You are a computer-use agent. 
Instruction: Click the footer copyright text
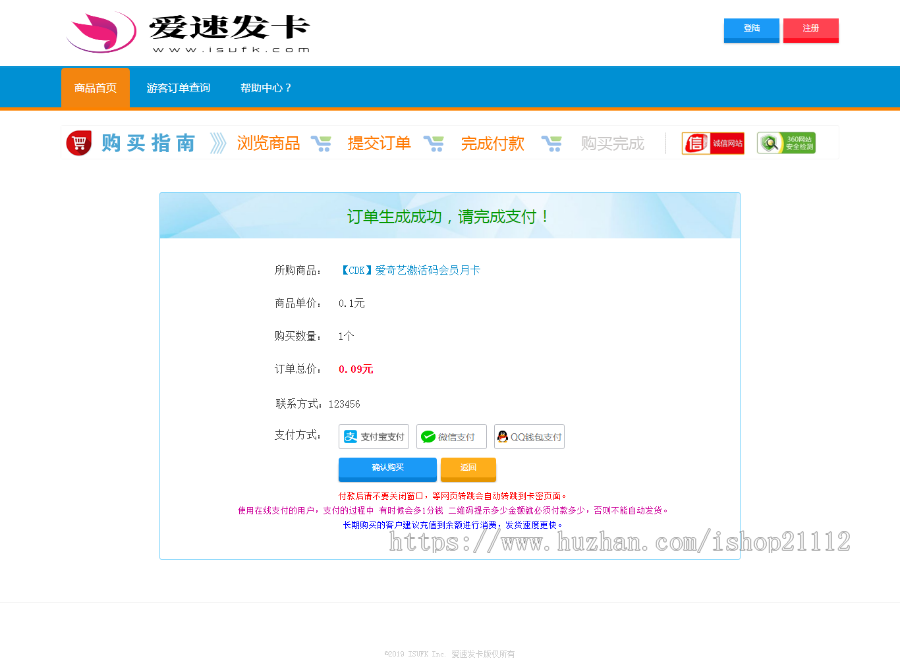tap(449, 654)
